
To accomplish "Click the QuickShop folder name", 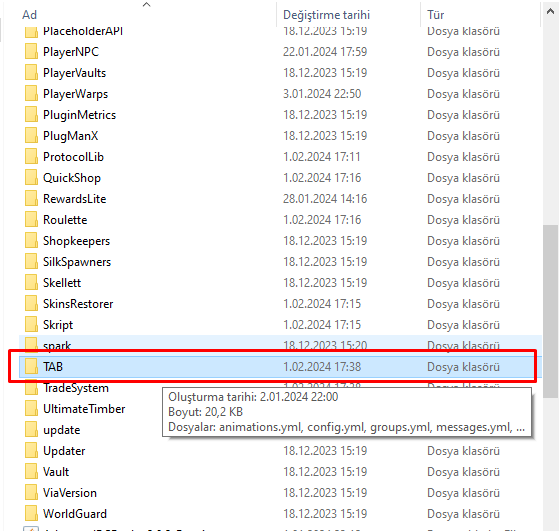I will tap(72, 178).
